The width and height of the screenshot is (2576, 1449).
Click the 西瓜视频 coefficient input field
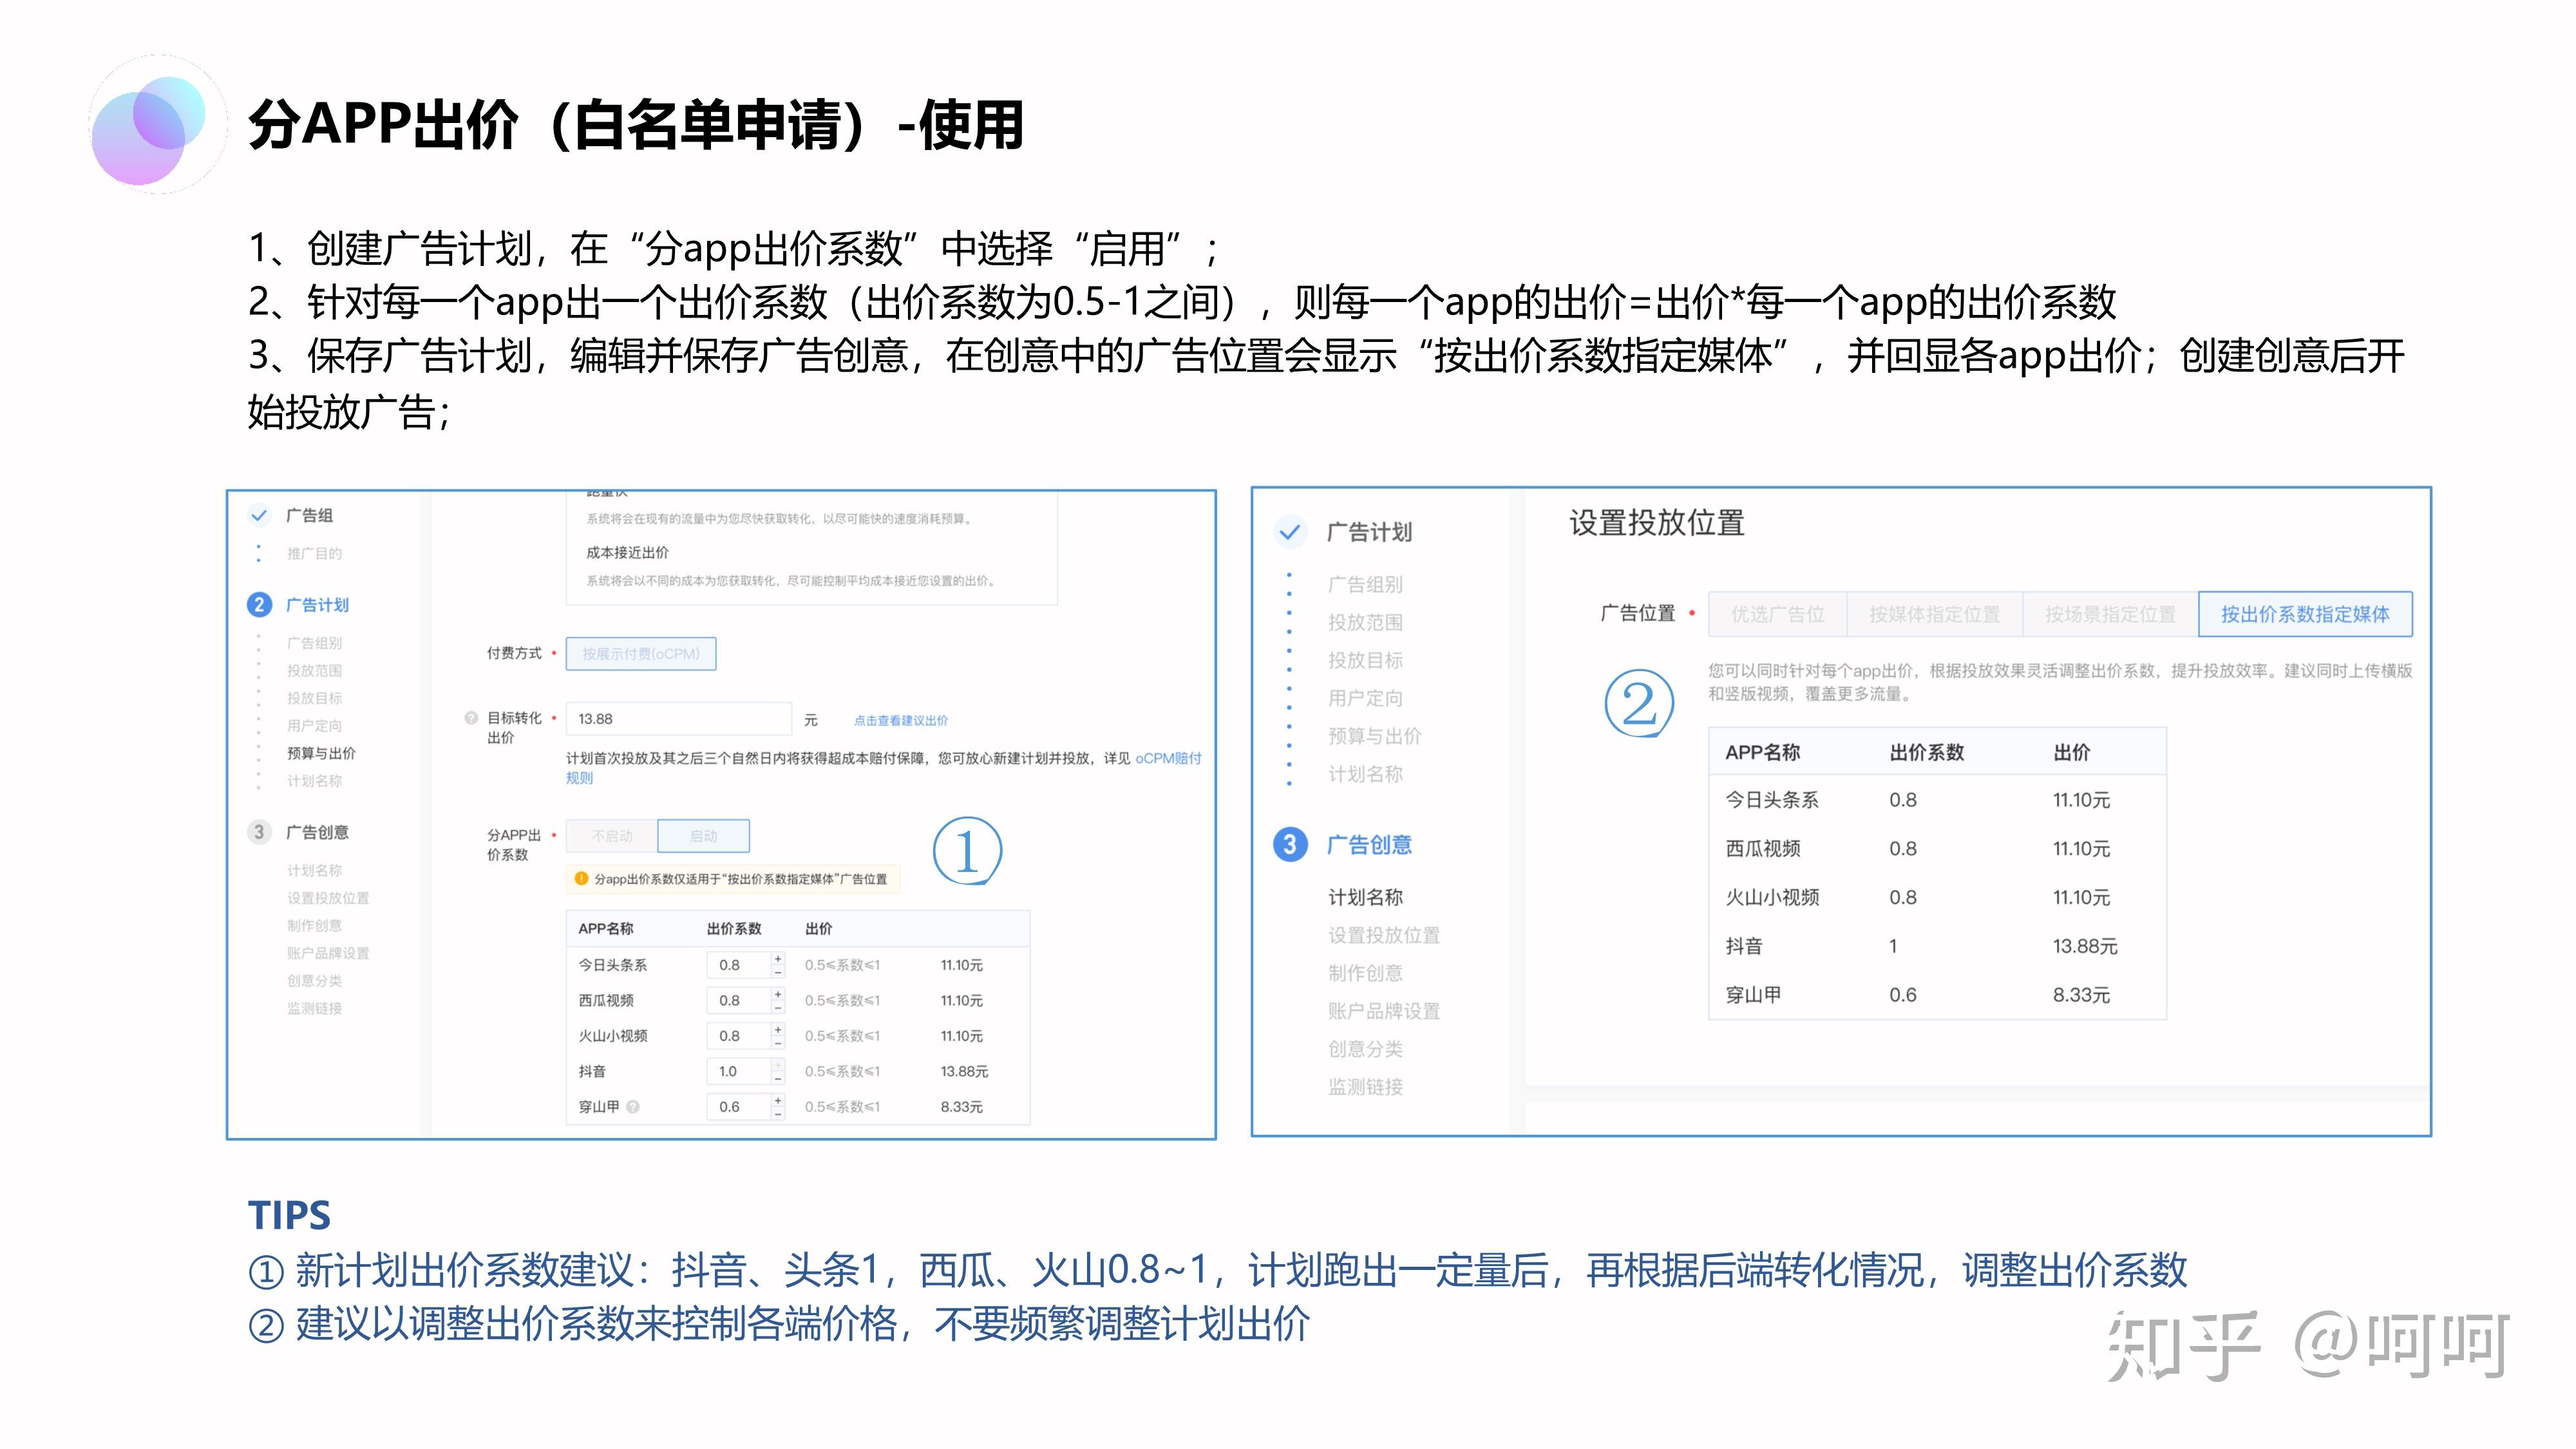coord(739,1000)
